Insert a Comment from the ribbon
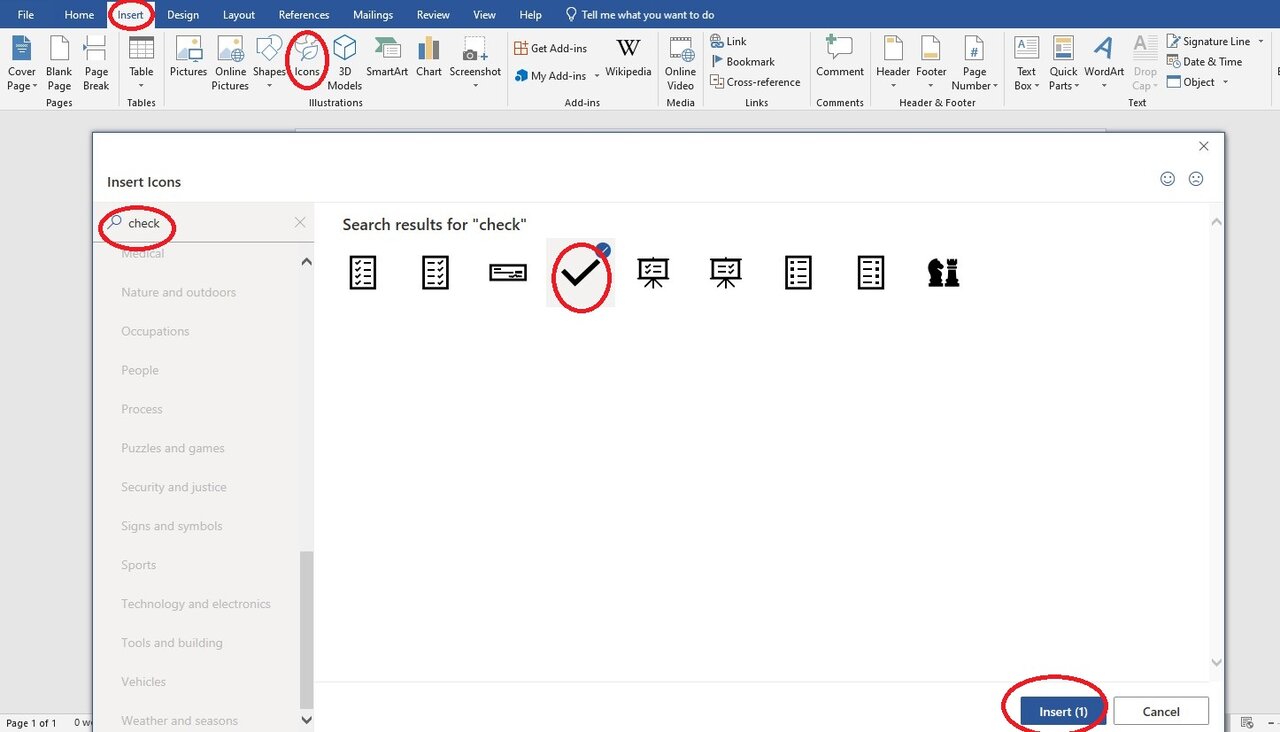The width and height of the screenshot is (1280, 732). point(839,58)
